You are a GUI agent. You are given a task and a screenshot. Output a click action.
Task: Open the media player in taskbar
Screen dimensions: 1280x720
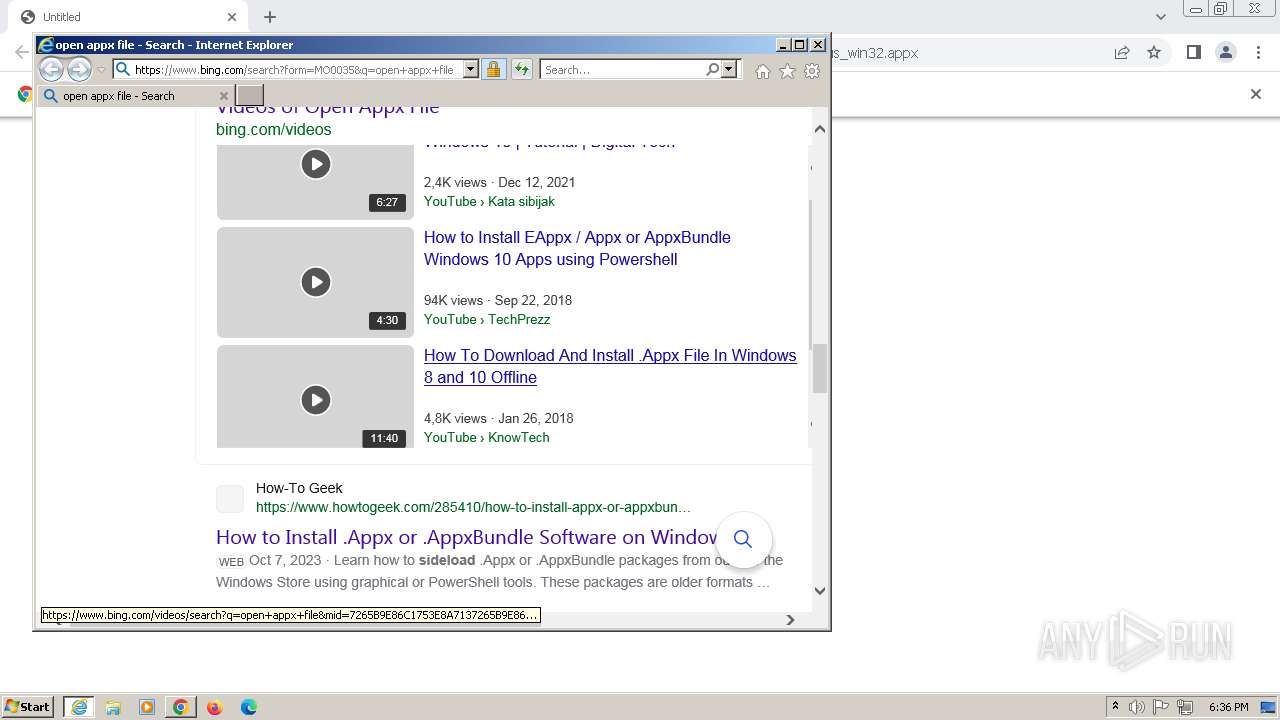click(147, 707)
